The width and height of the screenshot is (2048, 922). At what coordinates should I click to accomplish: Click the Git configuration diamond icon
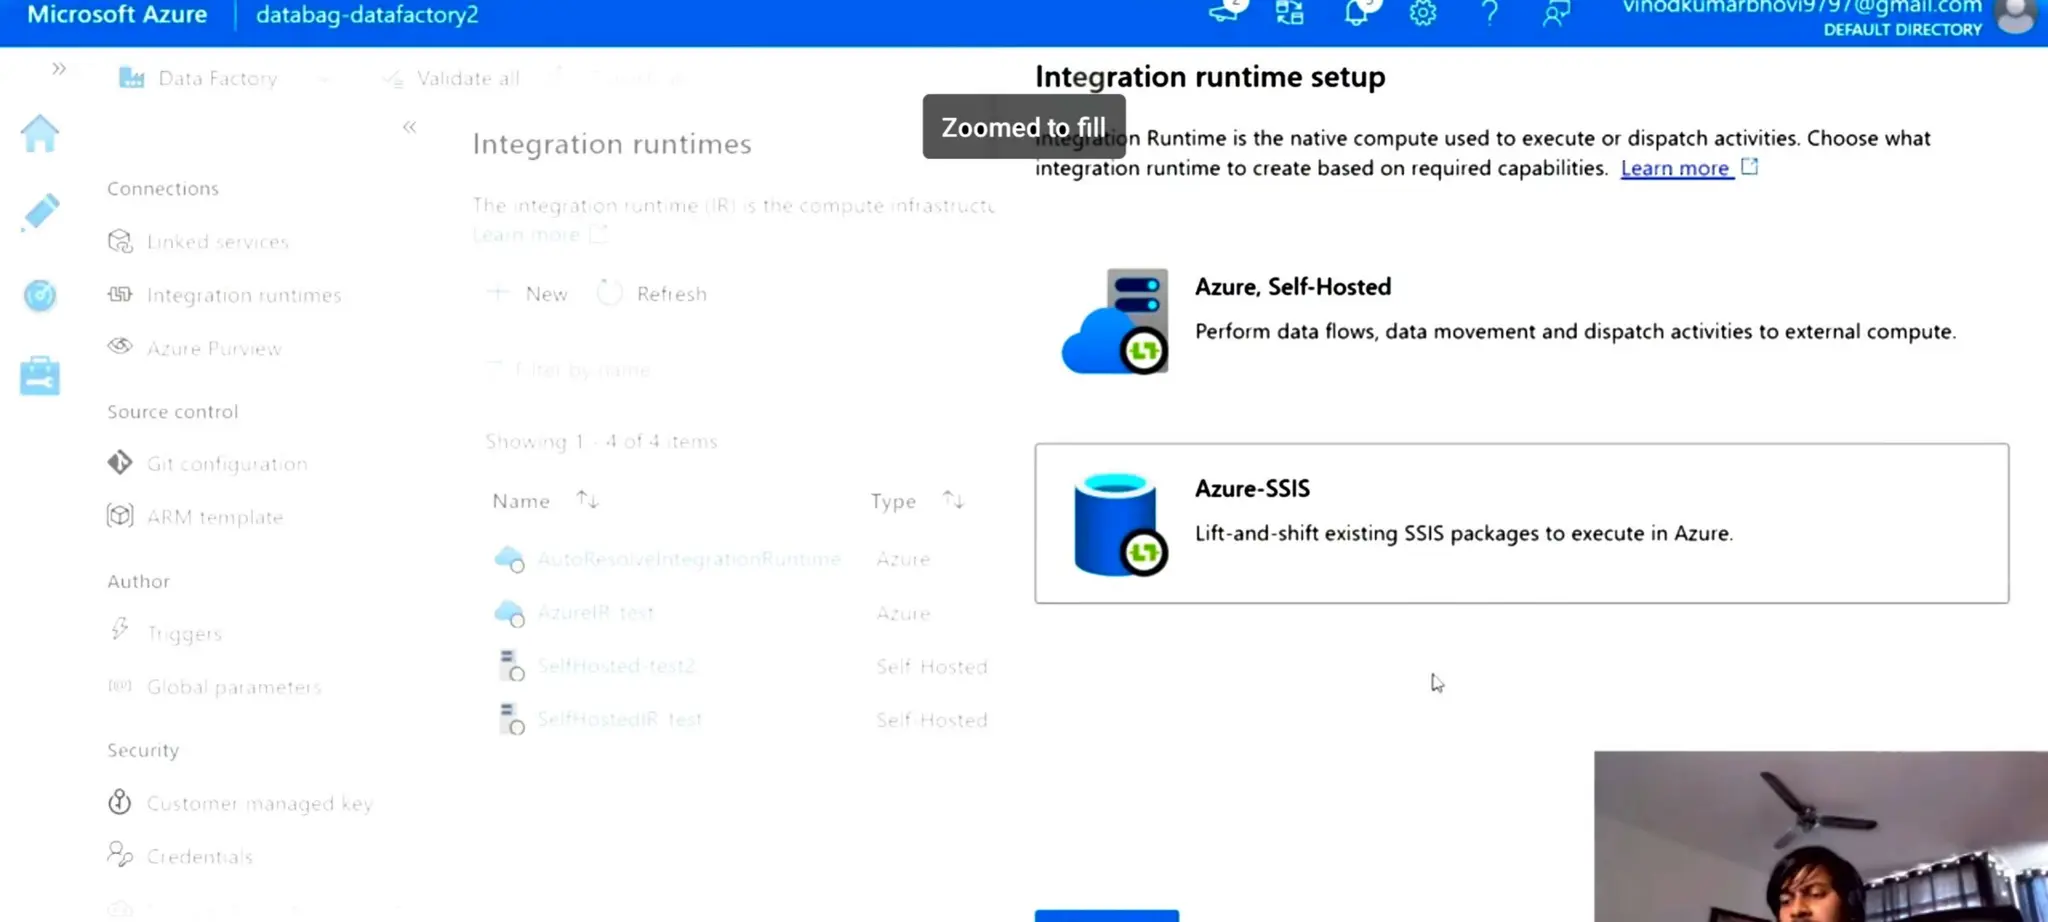click(120, 462)
